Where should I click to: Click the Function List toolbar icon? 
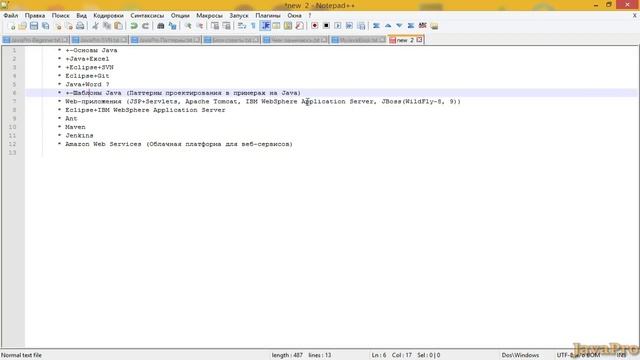[299, 26]
